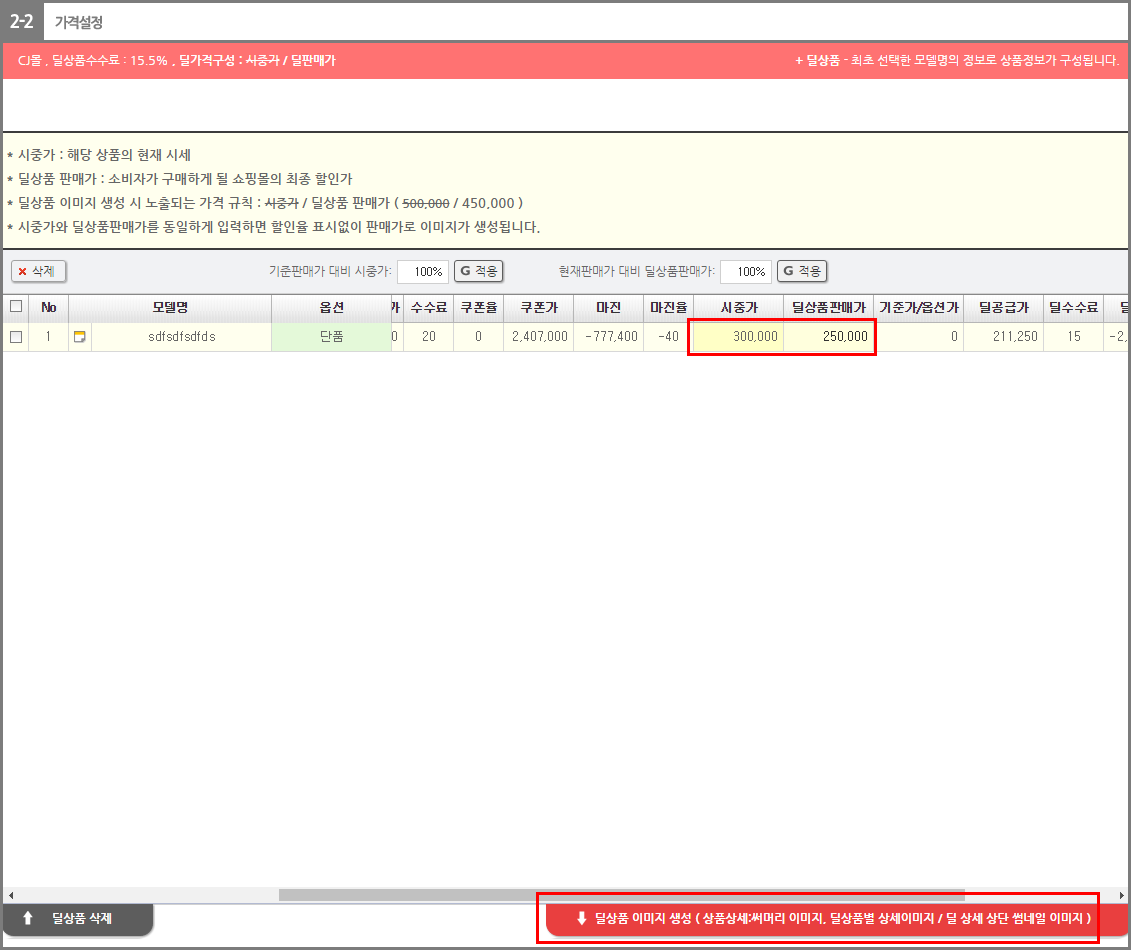
Task: Click the 딜공급가 column header
Action: (1003, 307)
